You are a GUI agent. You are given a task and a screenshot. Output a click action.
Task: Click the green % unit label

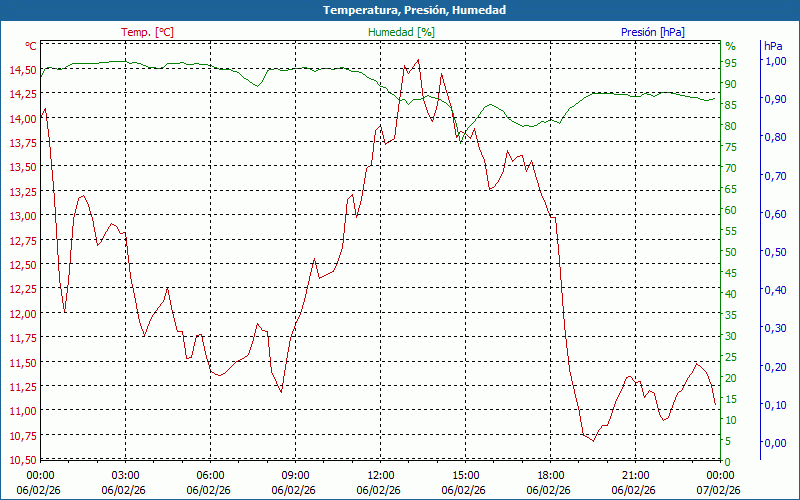(x=730, y=46)
